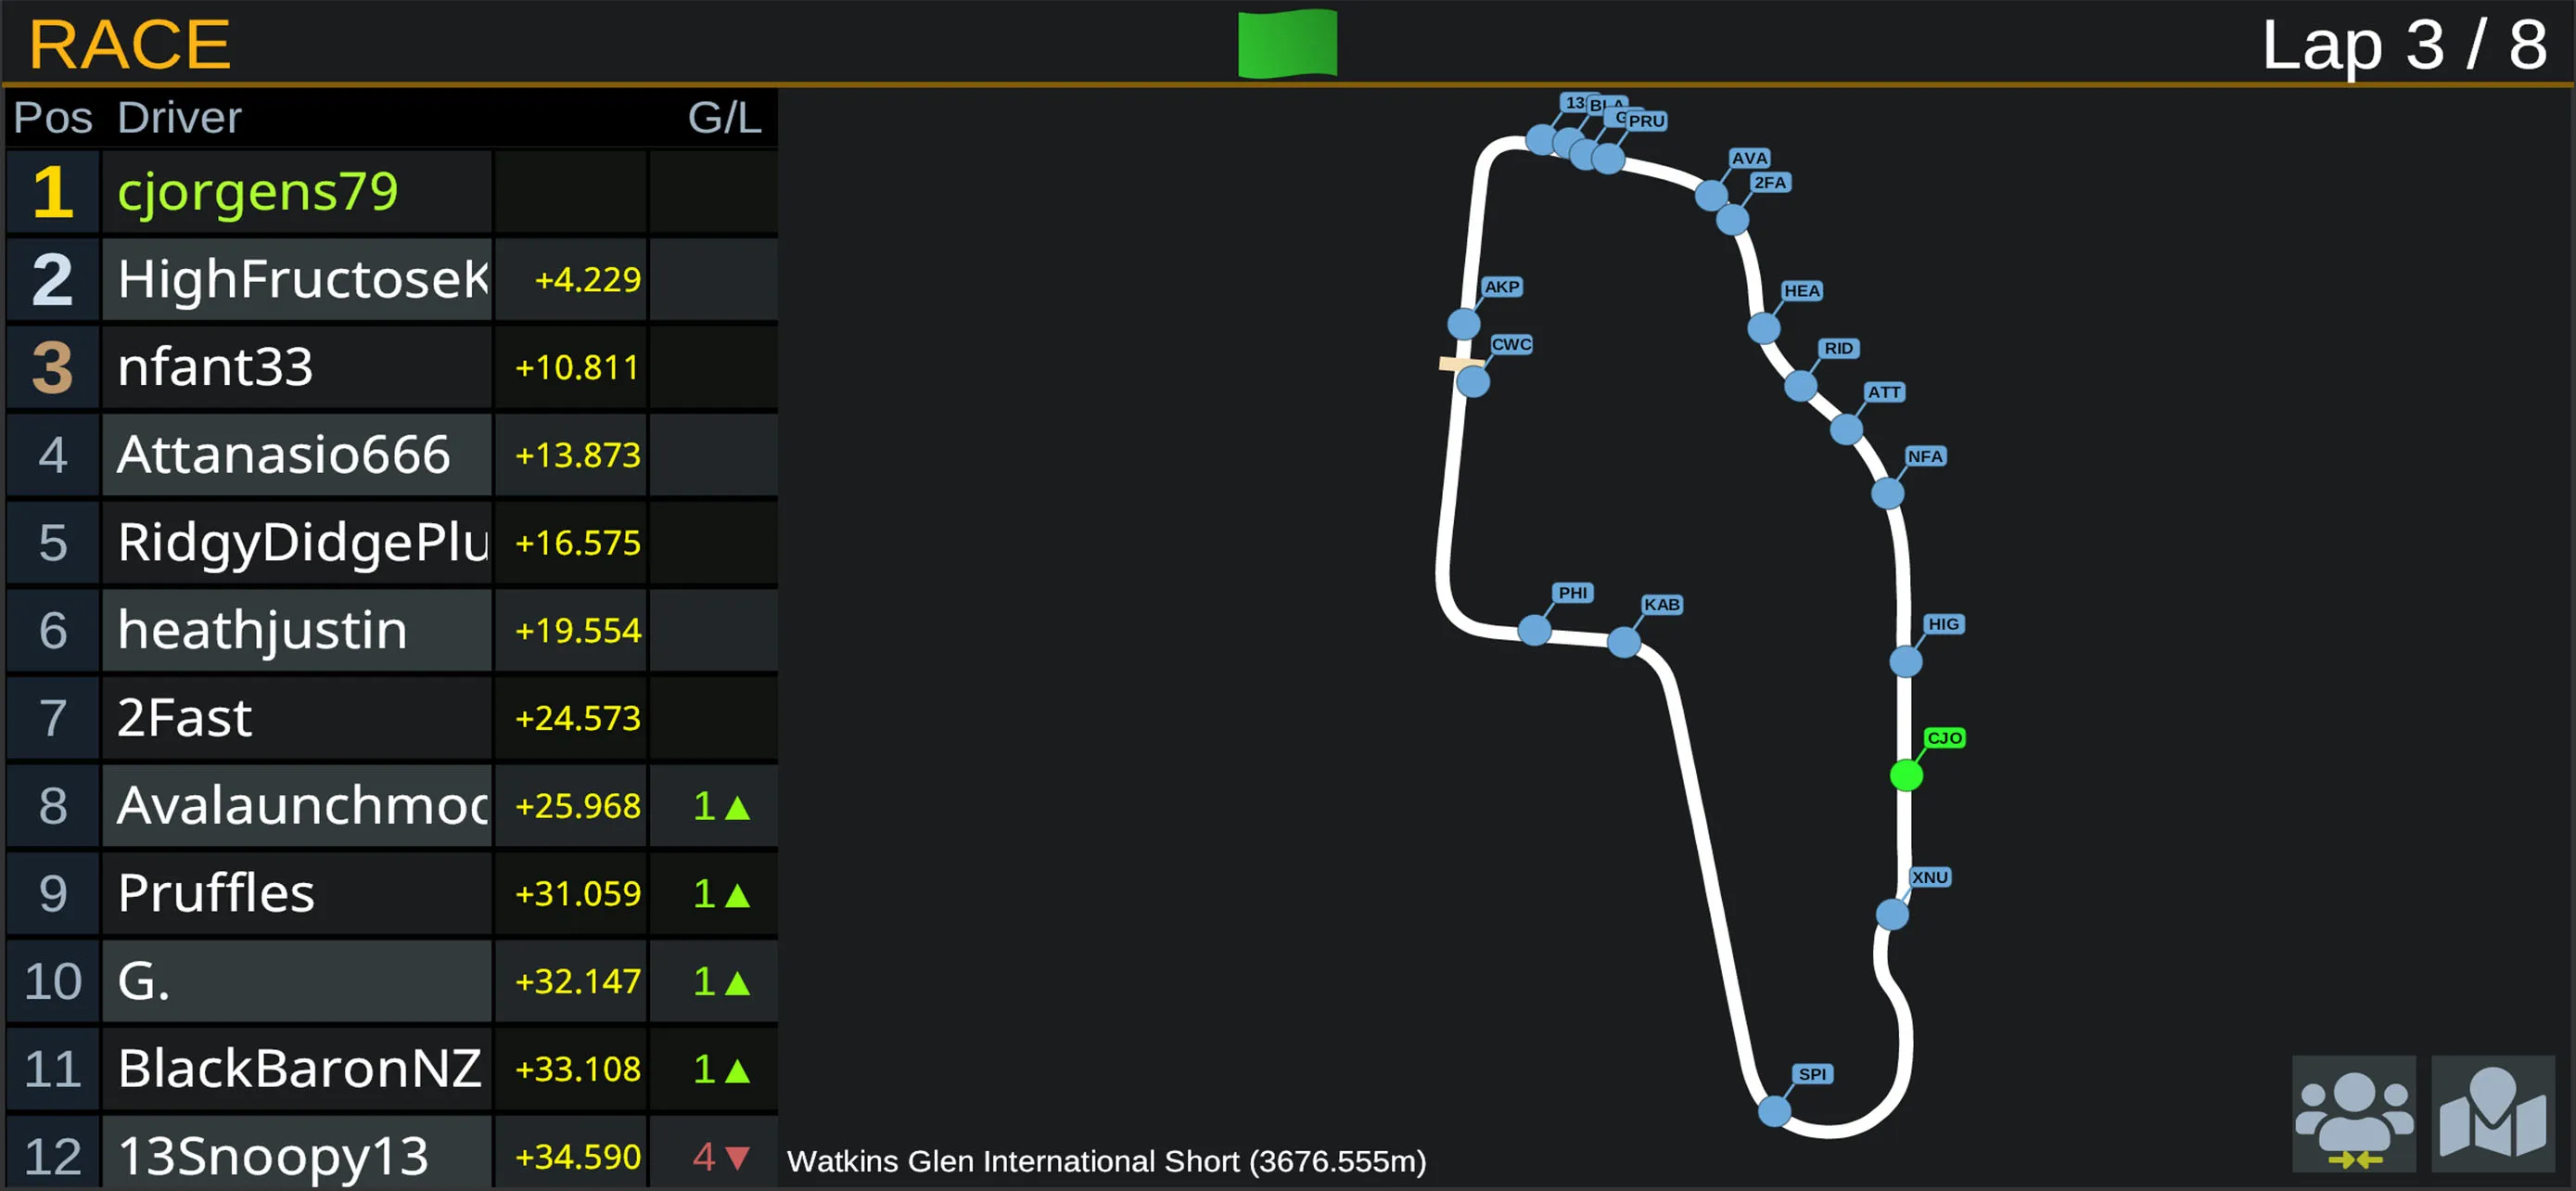The image size is (2576, 1191).
Task: Select the SPI car marker
Action: click(1774, 1110)
